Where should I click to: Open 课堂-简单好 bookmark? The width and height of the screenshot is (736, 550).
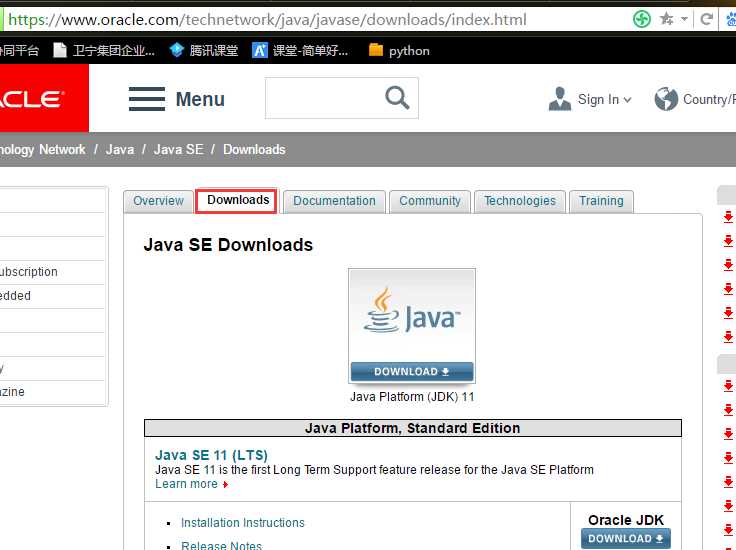pyautogui.click(x=300, y=50)
